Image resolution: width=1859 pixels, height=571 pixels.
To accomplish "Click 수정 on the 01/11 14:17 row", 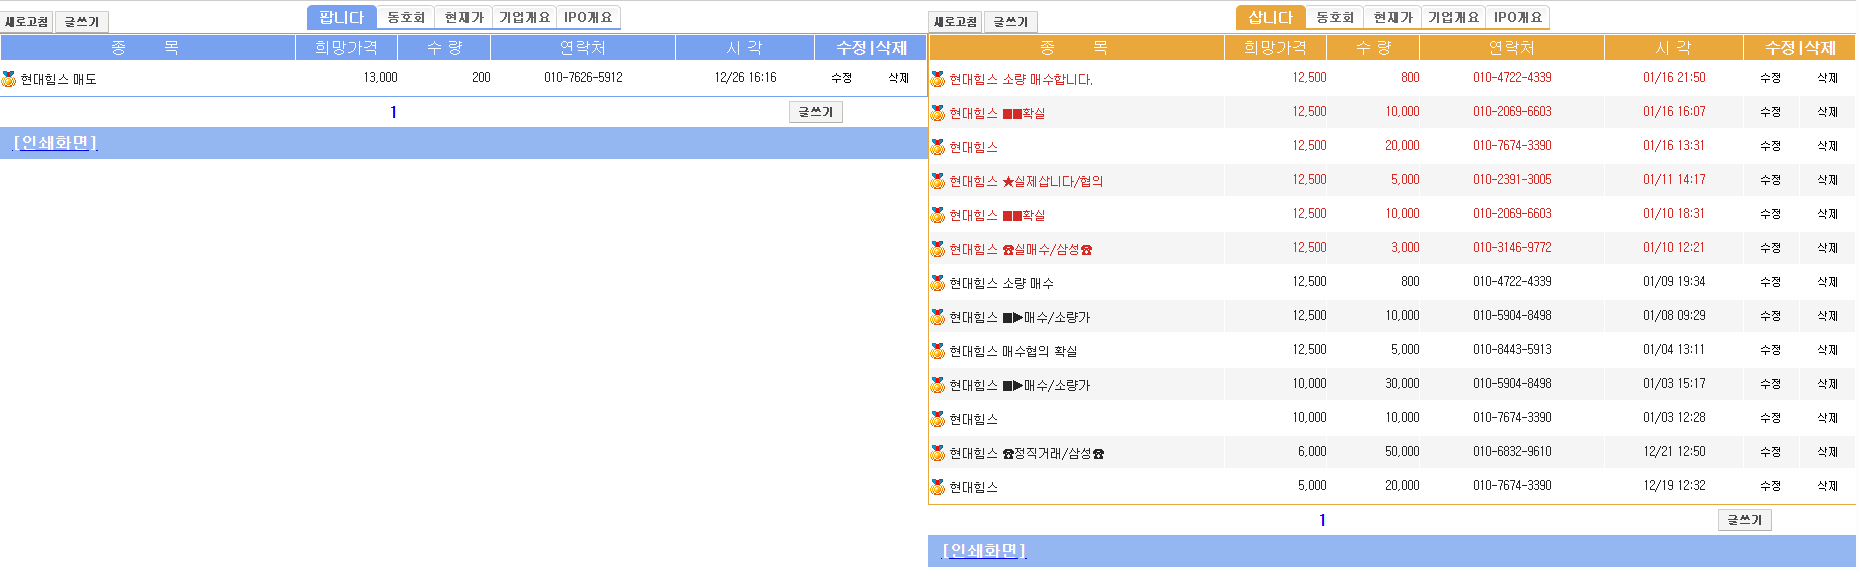I will (1771, 180).
